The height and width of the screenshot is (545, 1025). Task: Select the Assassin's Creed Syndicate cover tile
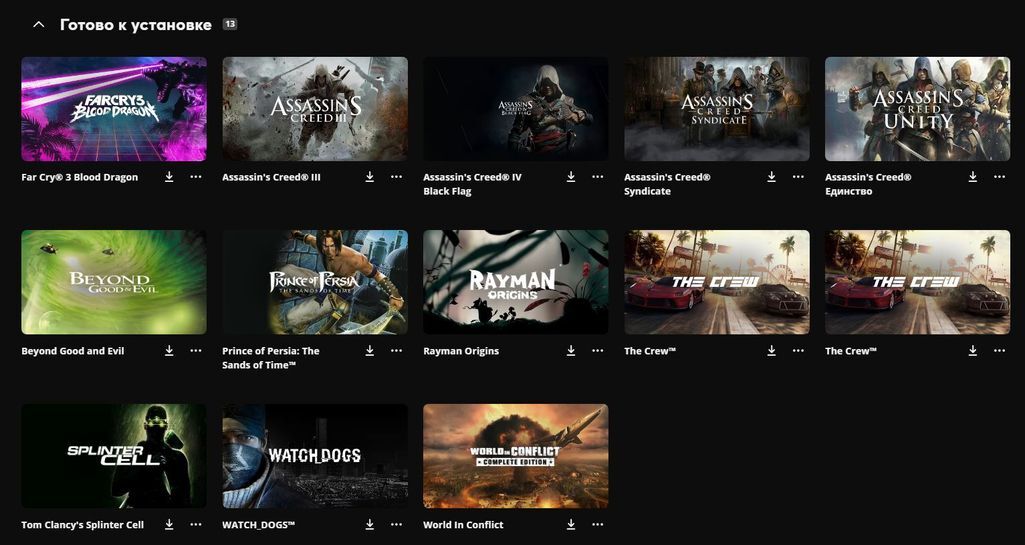[717, 108]
